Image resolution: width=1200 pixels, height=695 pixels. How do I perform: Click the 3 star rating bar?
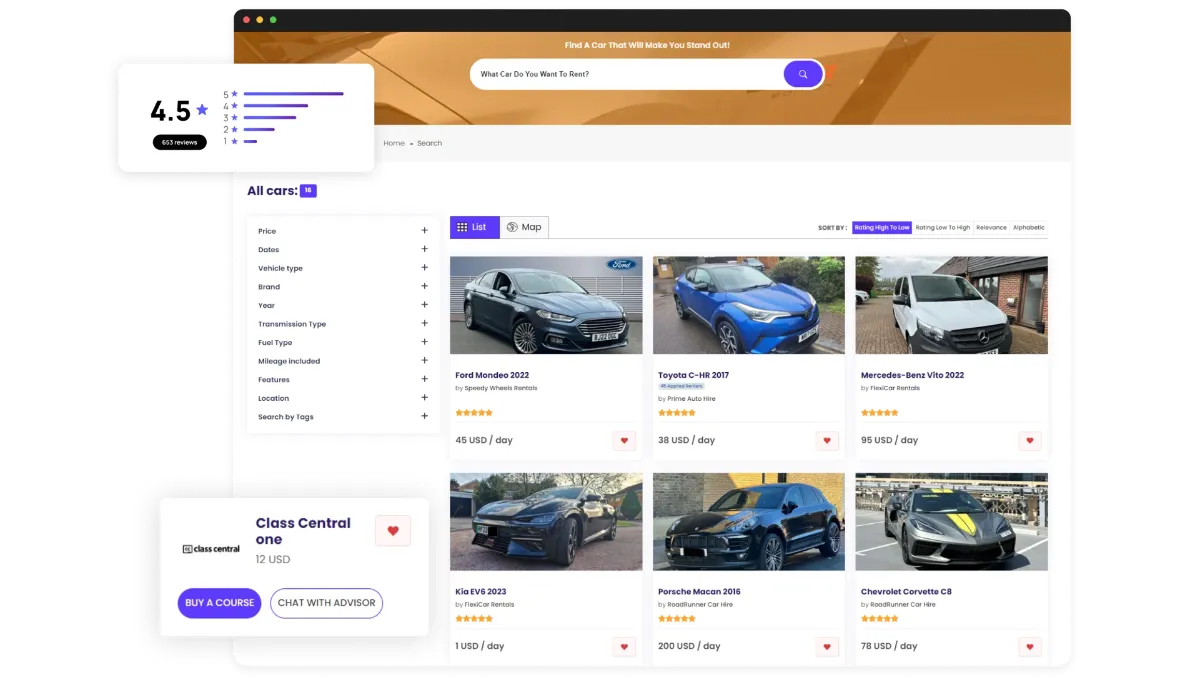(270, 117)
